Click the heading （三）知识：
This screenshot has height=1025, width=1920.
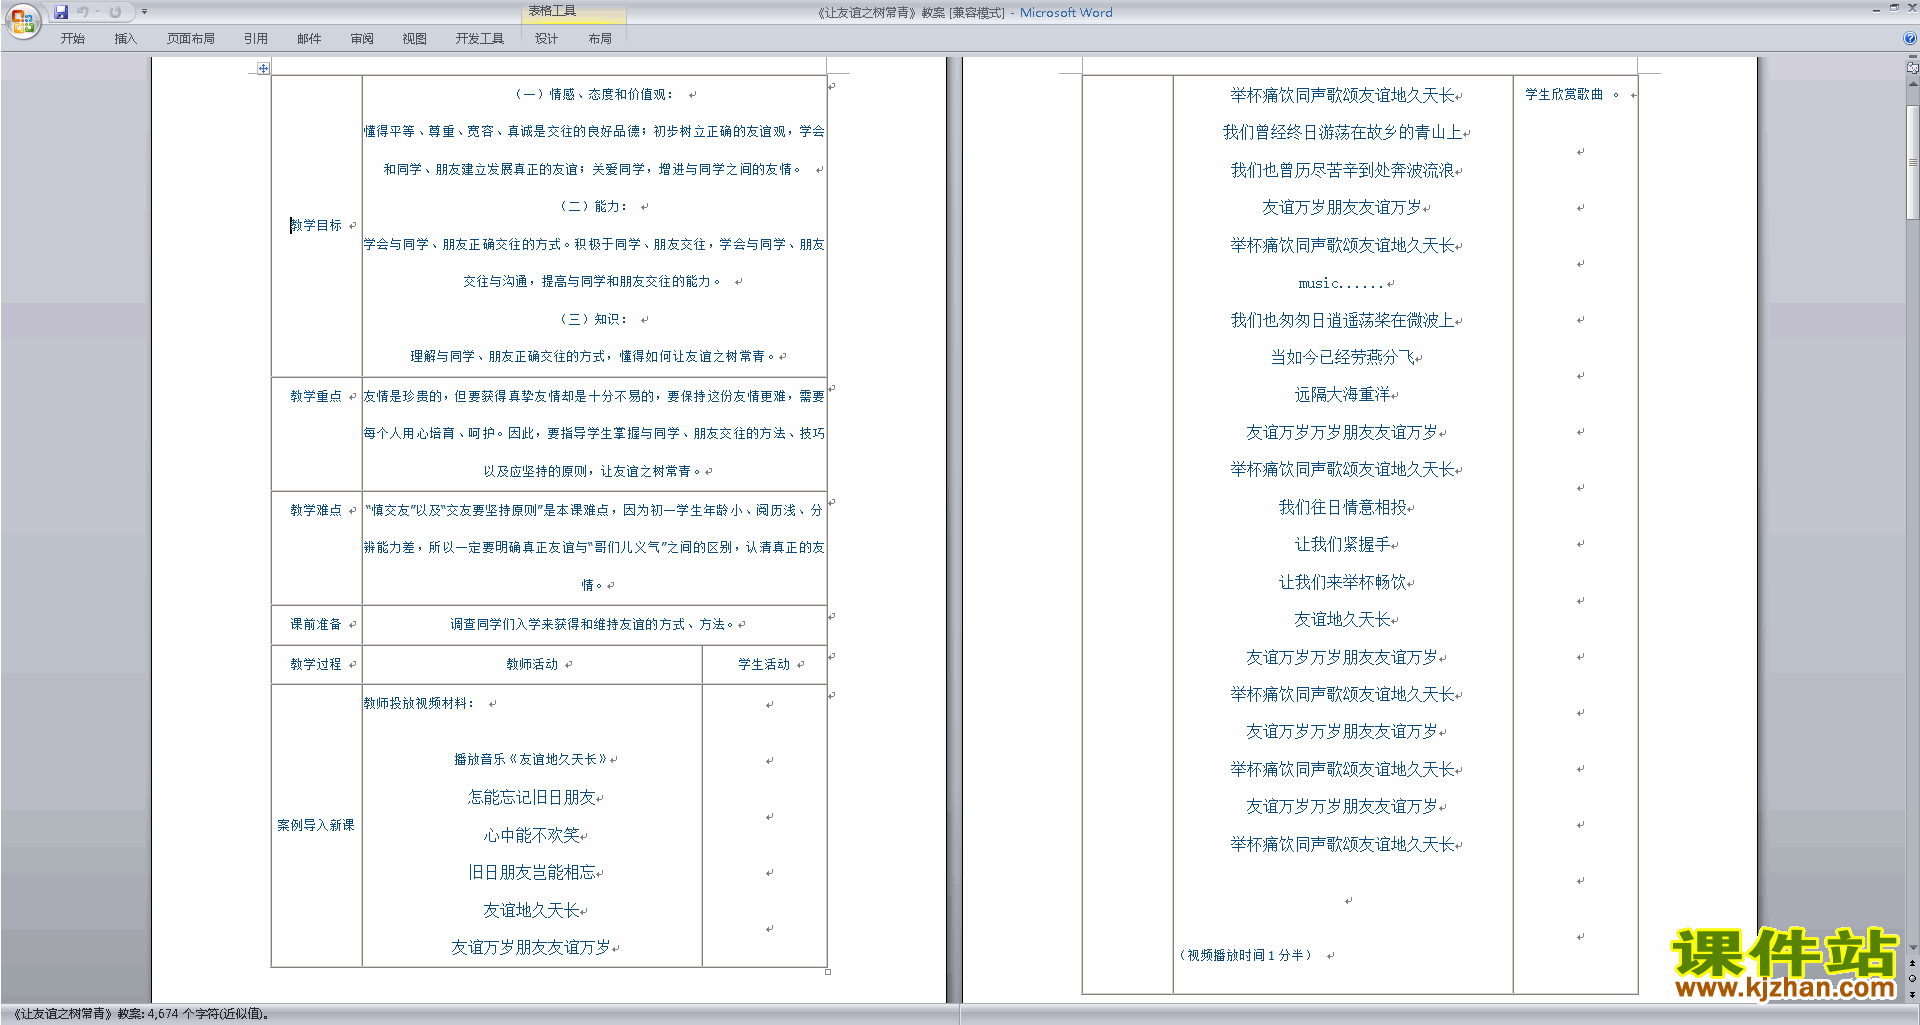(x=594, y=319)
